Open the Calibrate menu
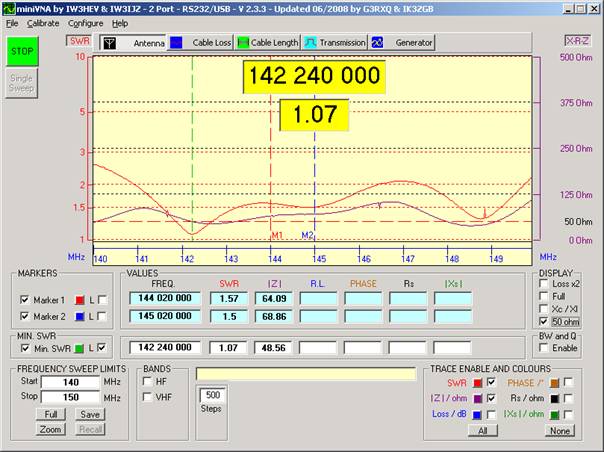The height and width of the screenshot is (452, 604). (43, 22)
